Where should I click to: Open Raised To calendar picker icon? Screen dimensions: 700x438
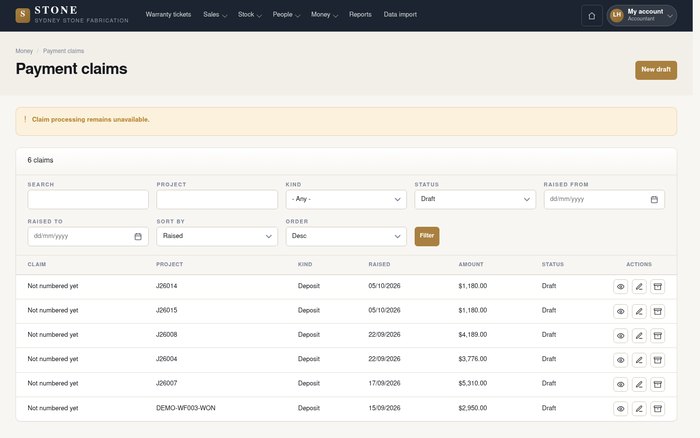pyautogui.click(x=138, y=237)
